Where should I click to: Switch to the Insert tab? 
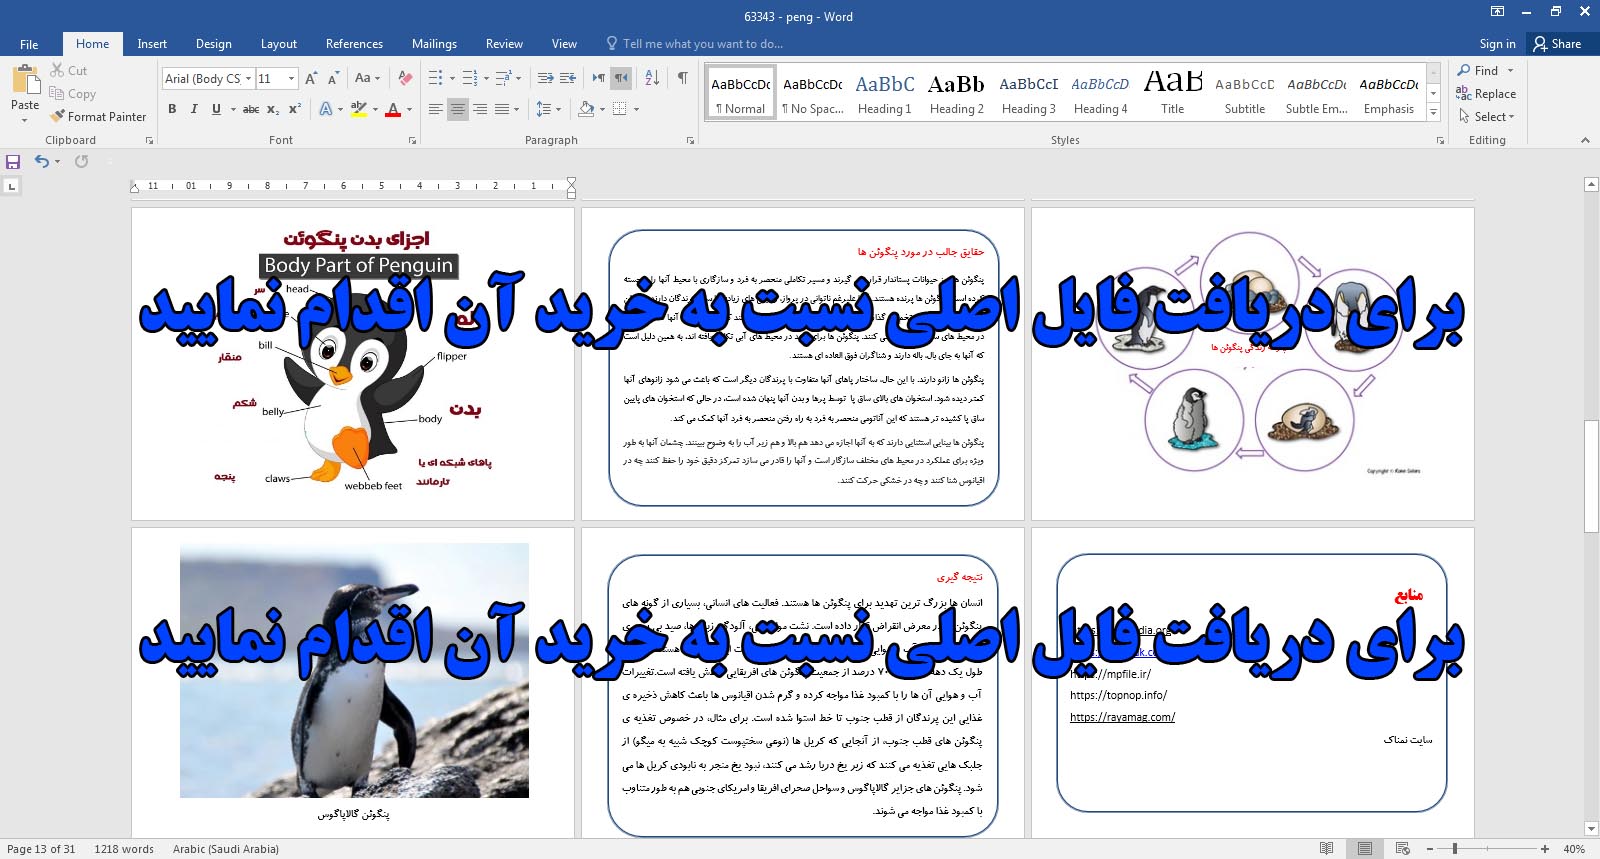(152, 44)
